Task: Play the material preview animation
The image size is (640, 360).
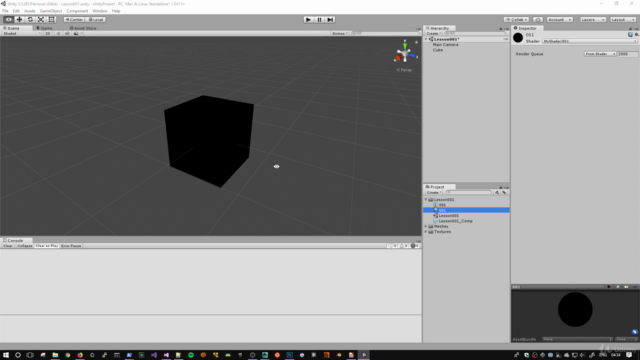Action: [609, 287]
